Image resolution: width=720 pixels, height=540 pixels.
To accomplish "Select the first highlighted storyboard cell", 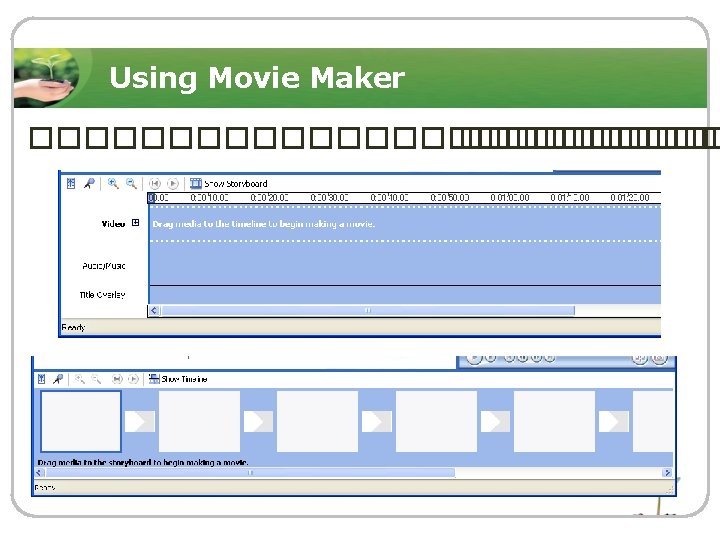I will [81, 422].
